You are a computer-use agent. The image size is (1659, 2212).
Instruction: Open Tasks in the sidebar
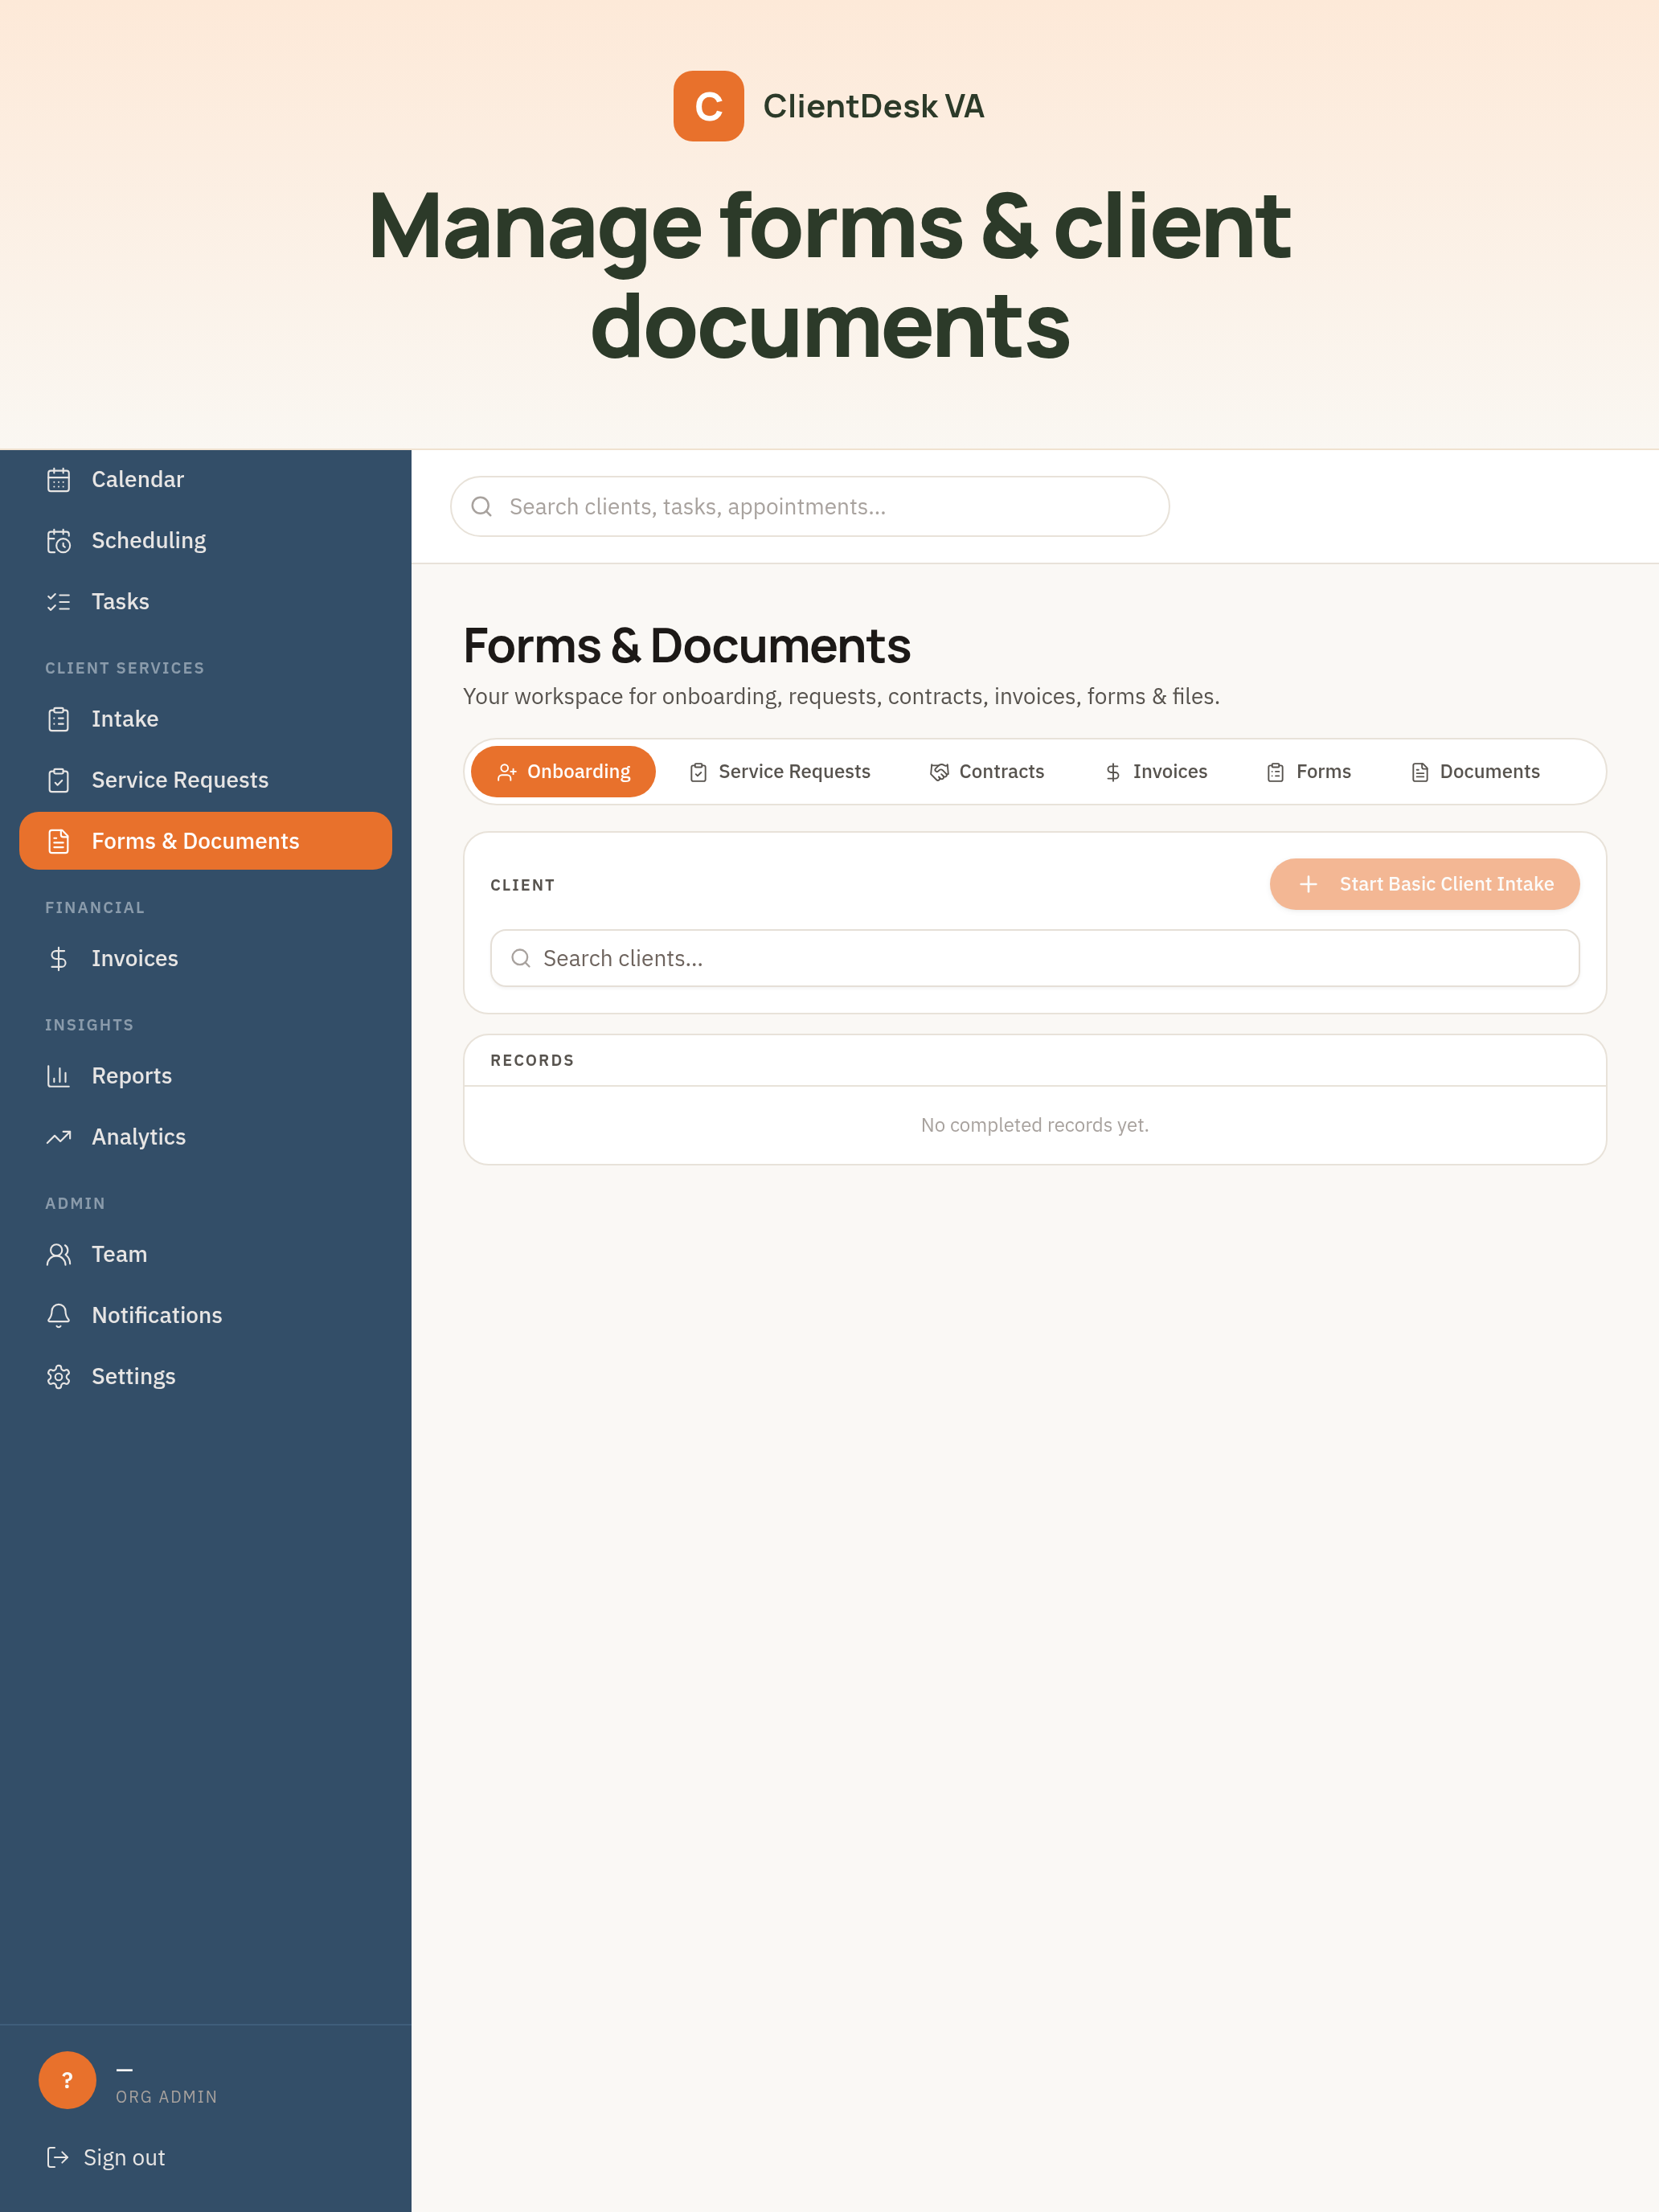(x=205, y=602)
